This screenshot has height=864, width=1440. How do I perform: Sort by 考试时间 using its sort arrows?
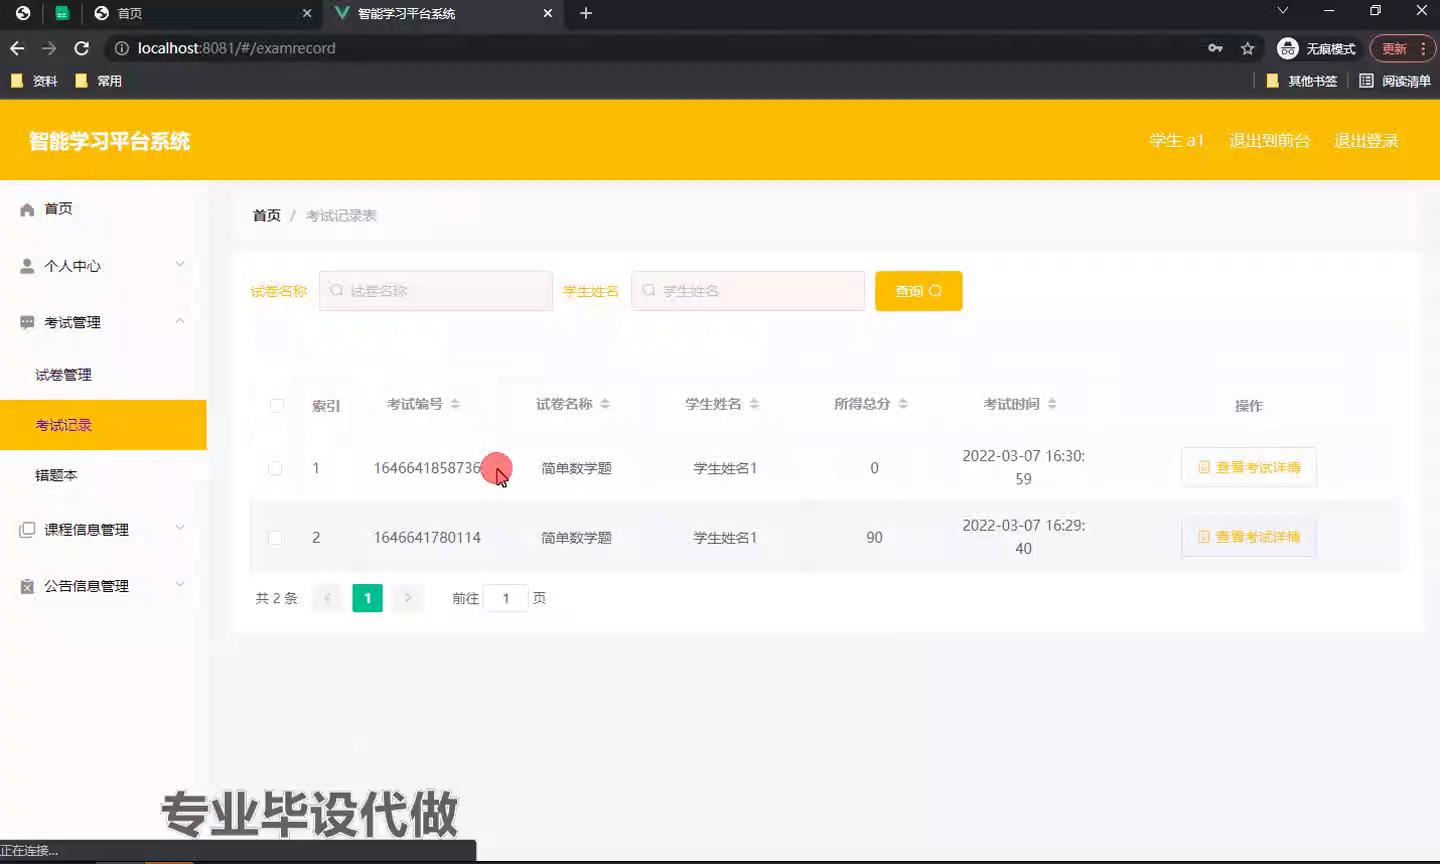pyautogui.click(x=1052, y=404)
